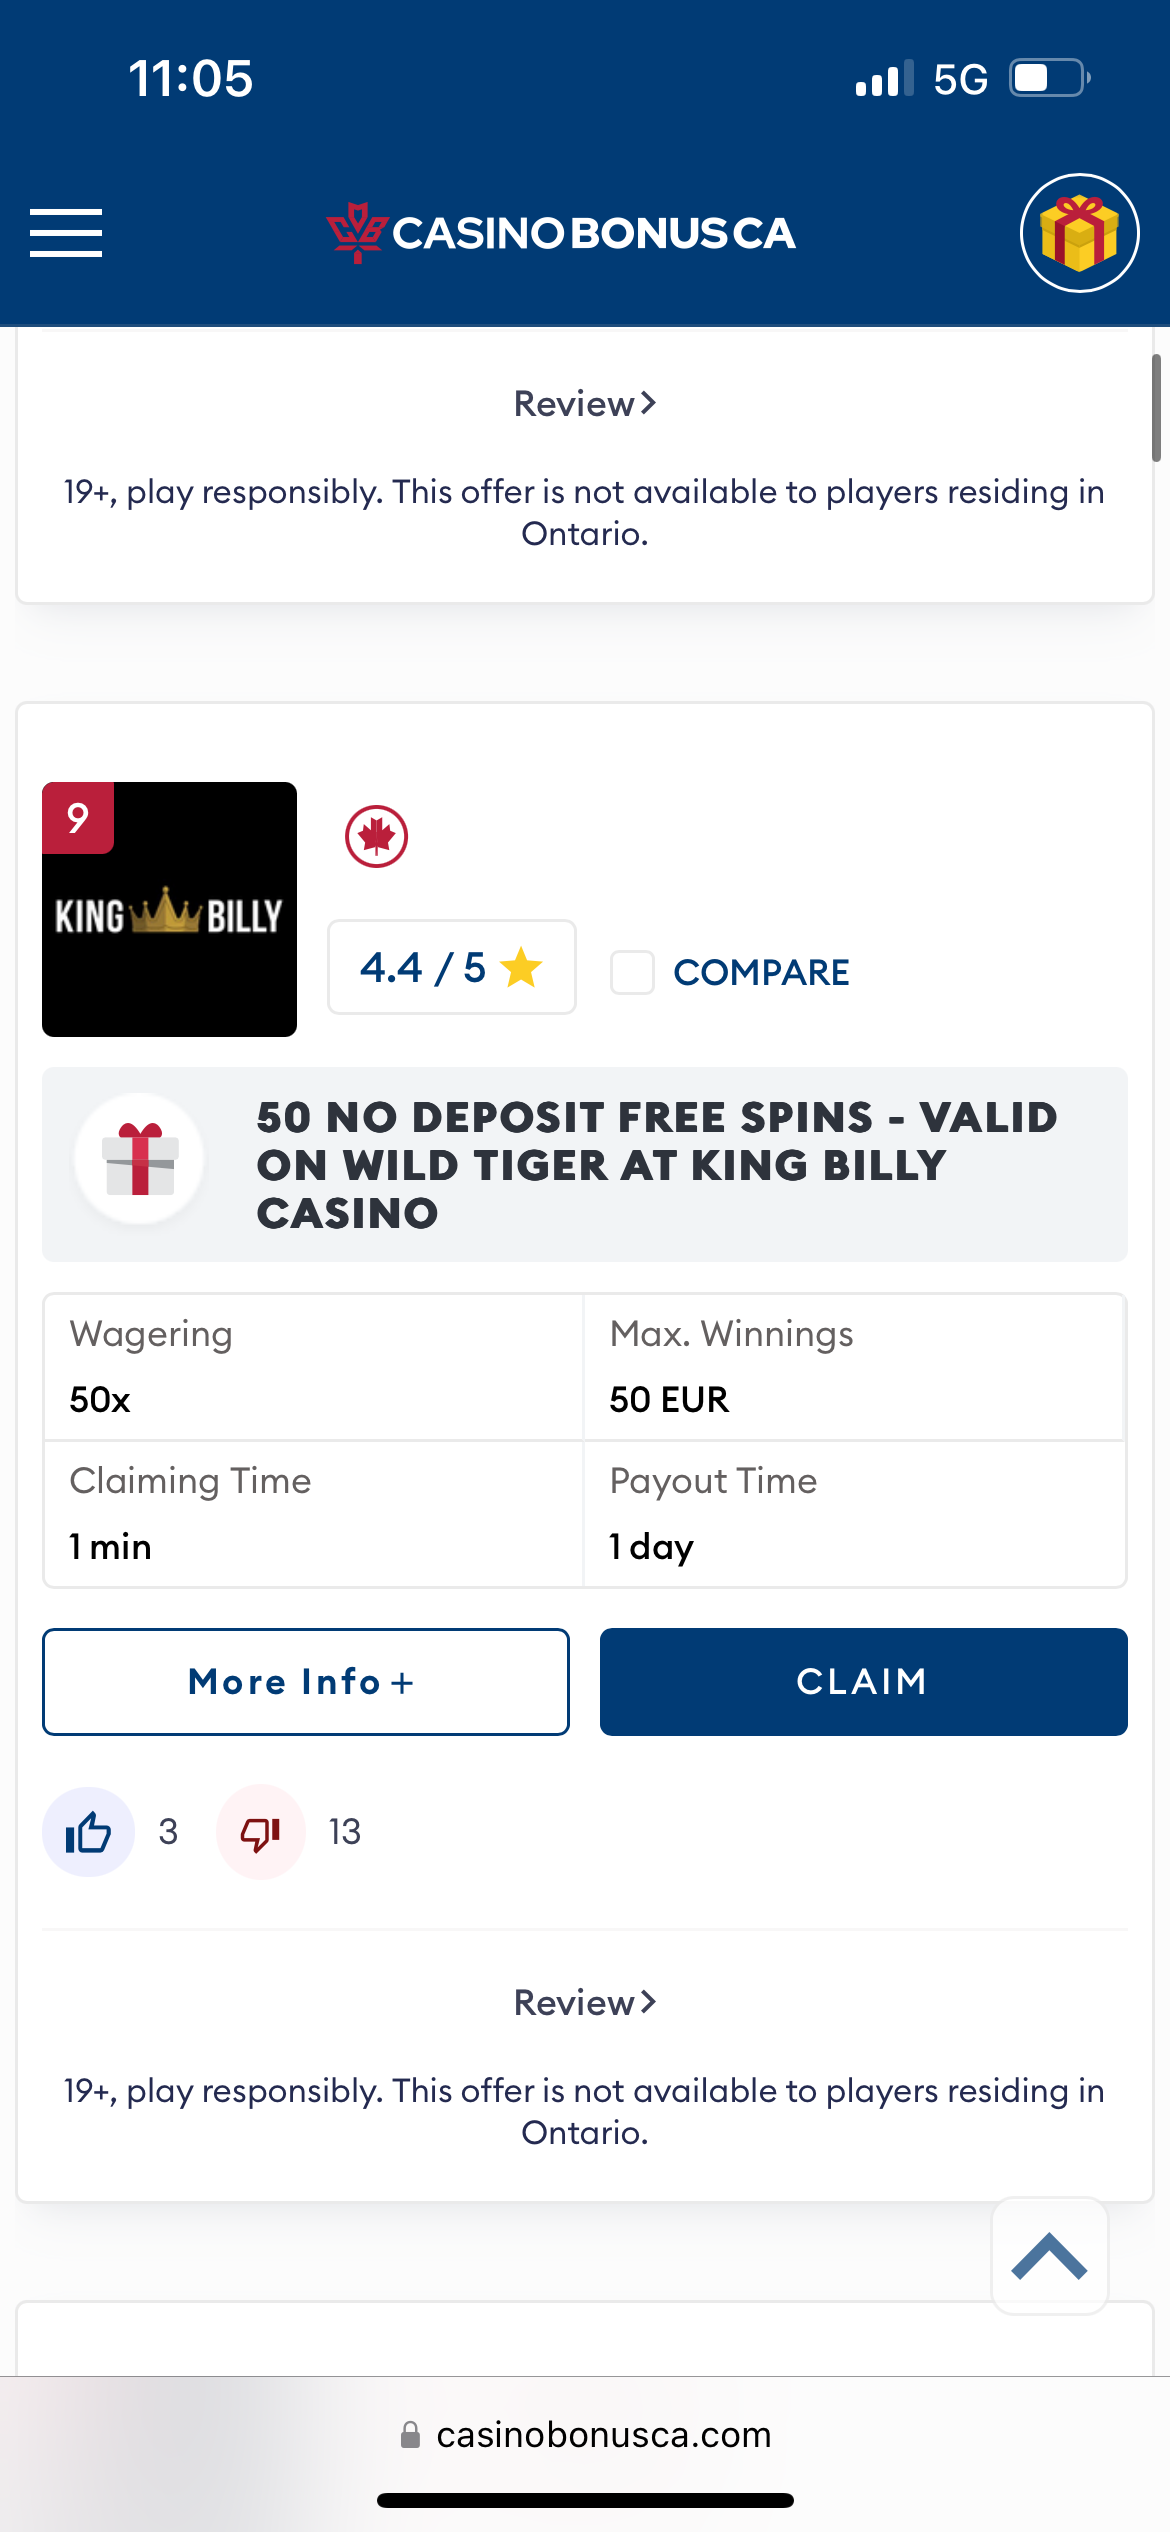Tap the Canadian maple leaf badge
This screenshot has width=1170, height=2532.
point(376,836)
